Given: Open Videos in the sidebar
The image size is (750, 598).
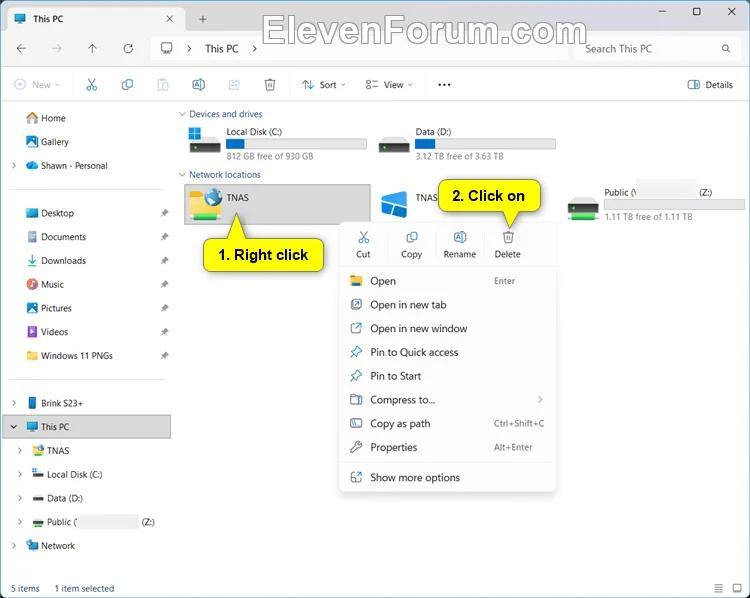Looking at the screenshot, I should click(47, 332).
